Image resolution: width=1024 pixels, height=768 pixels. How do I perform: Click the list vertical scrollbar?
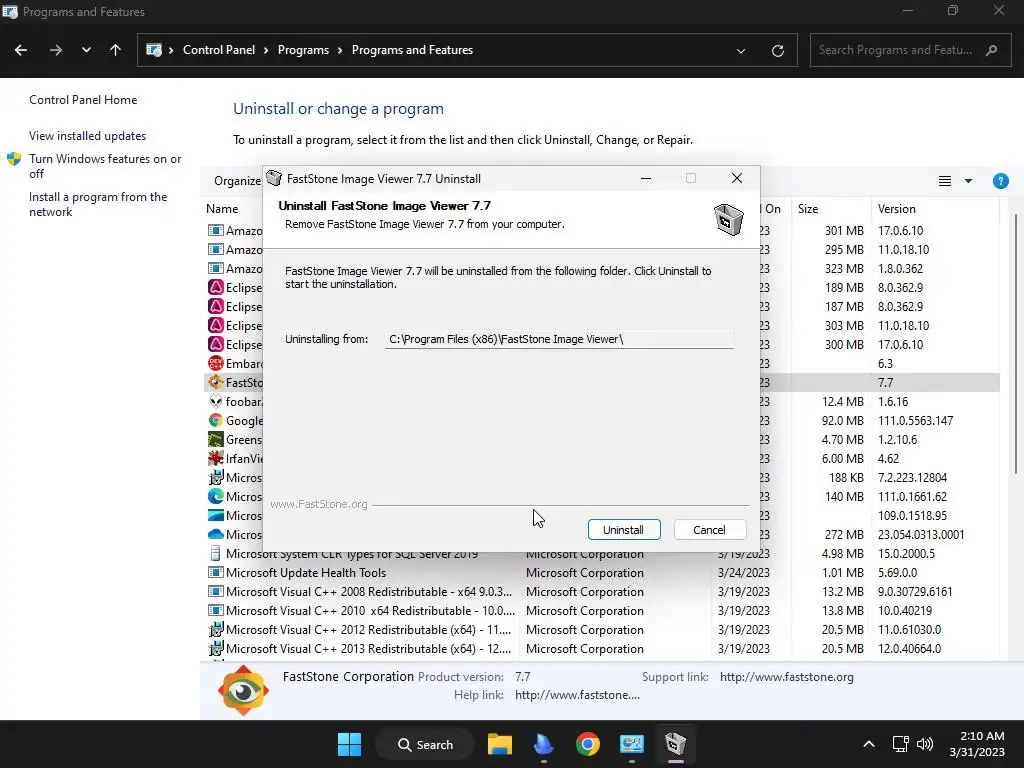pos(1016,343)
